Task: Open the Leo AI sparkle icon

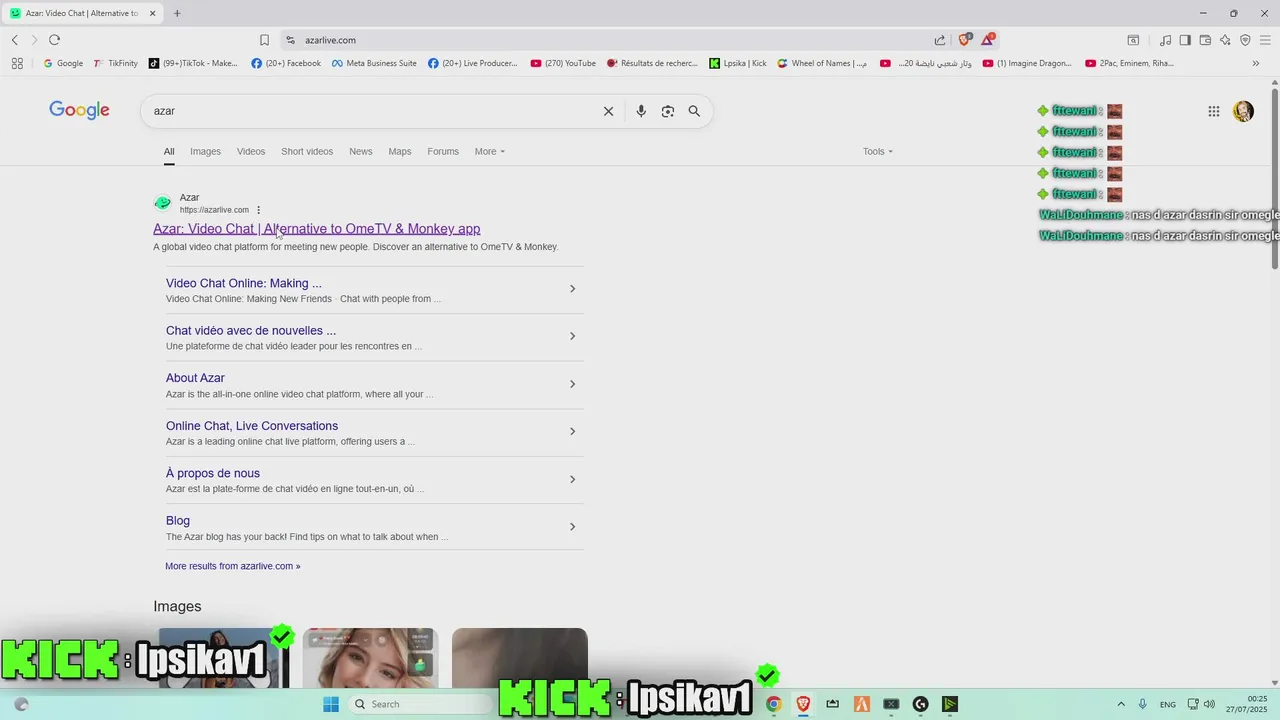Action: pos(1225,40)
